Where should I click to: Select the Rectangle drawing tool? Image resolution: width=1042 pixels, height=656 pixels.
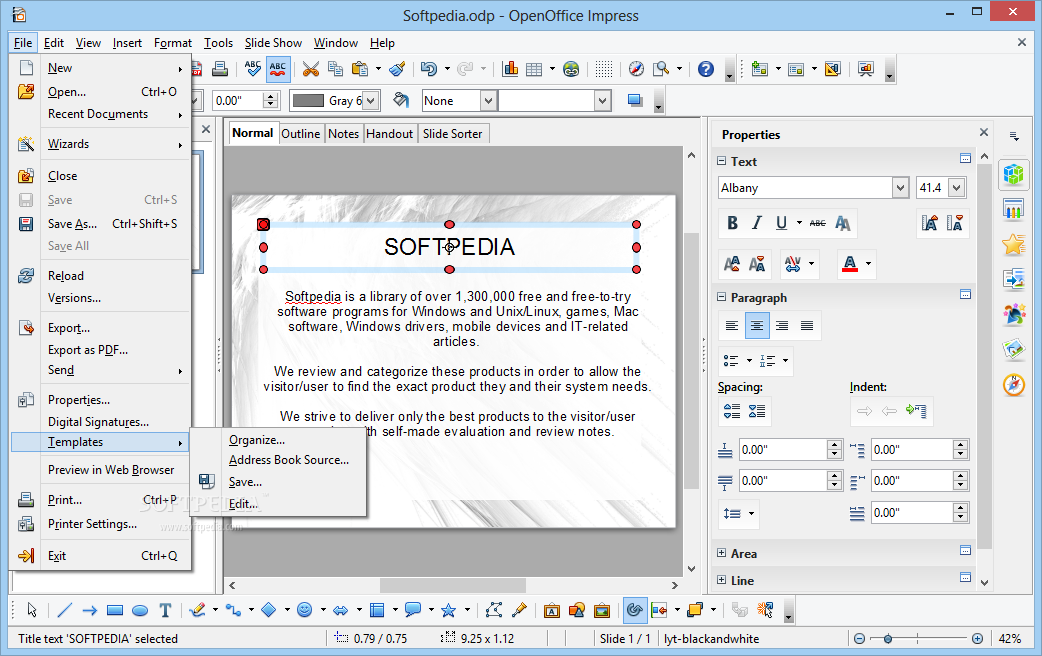[115, 610]
